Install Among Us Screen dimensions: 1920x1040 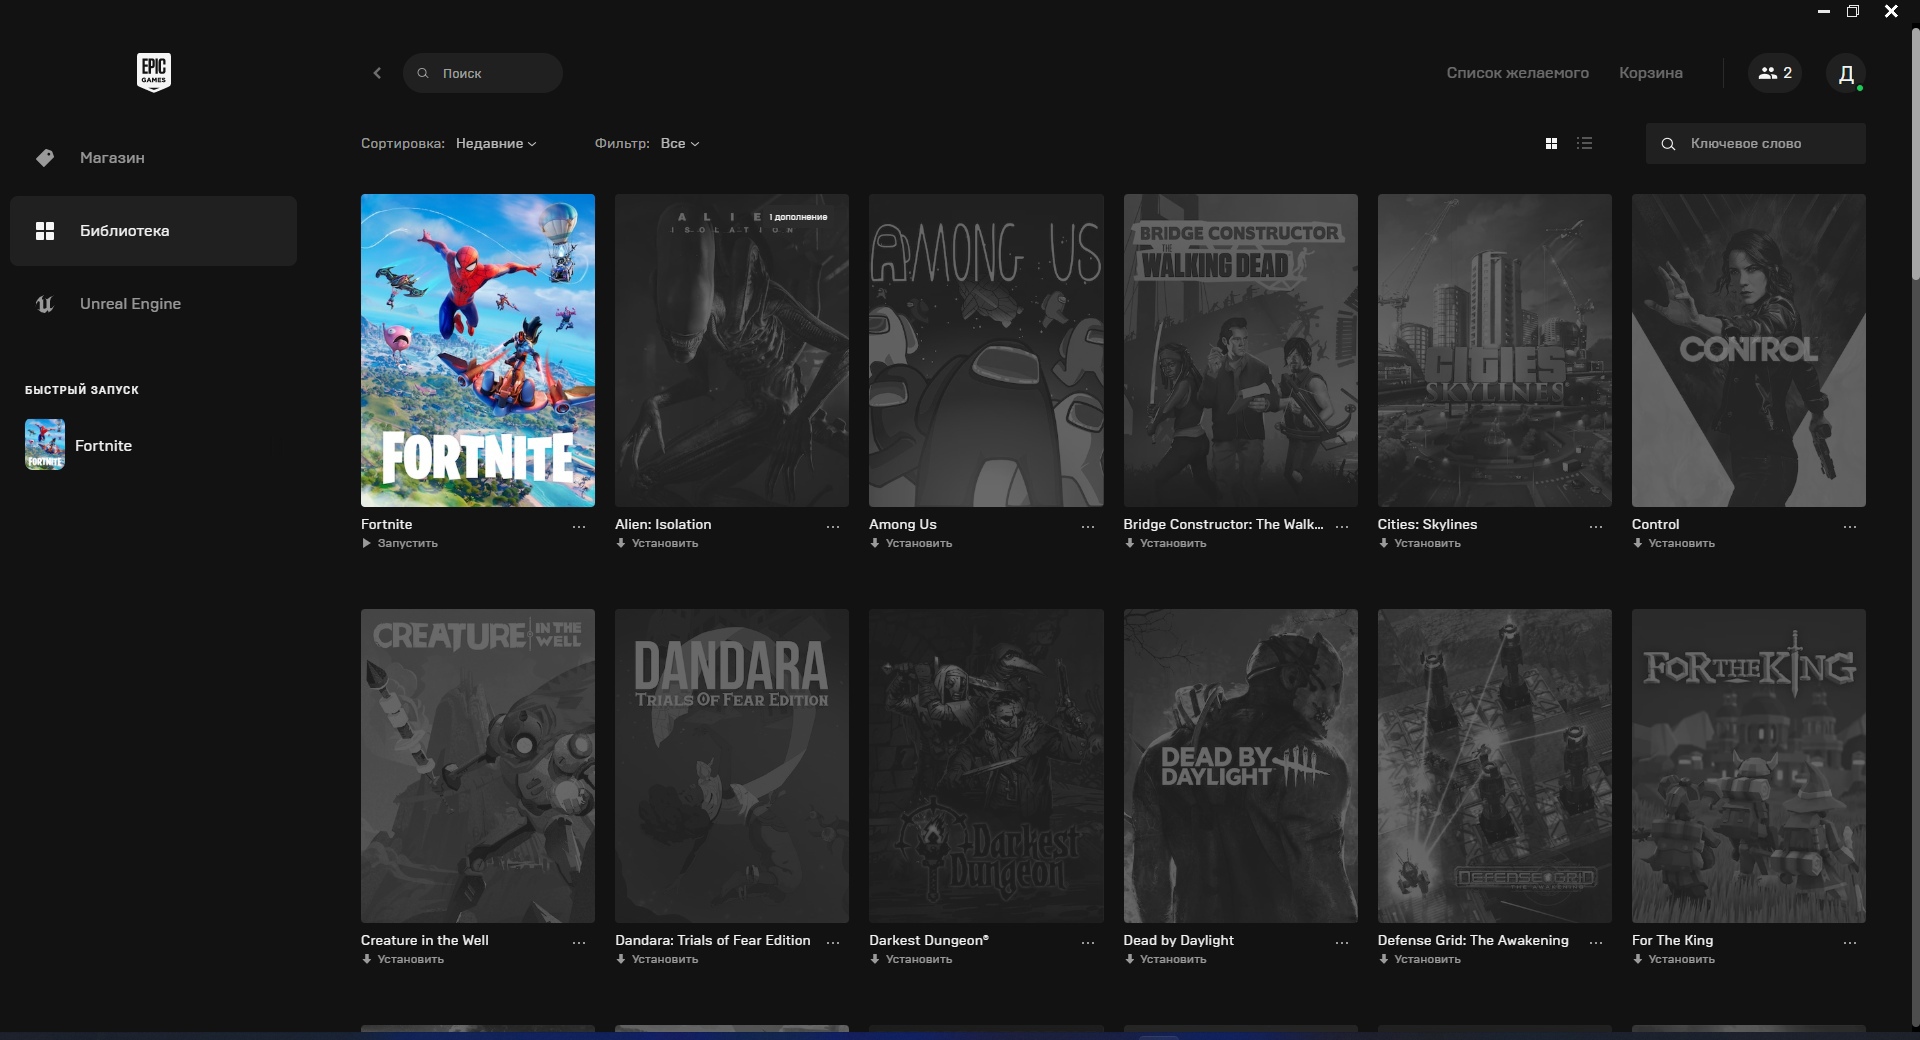(x=911, y=544)
